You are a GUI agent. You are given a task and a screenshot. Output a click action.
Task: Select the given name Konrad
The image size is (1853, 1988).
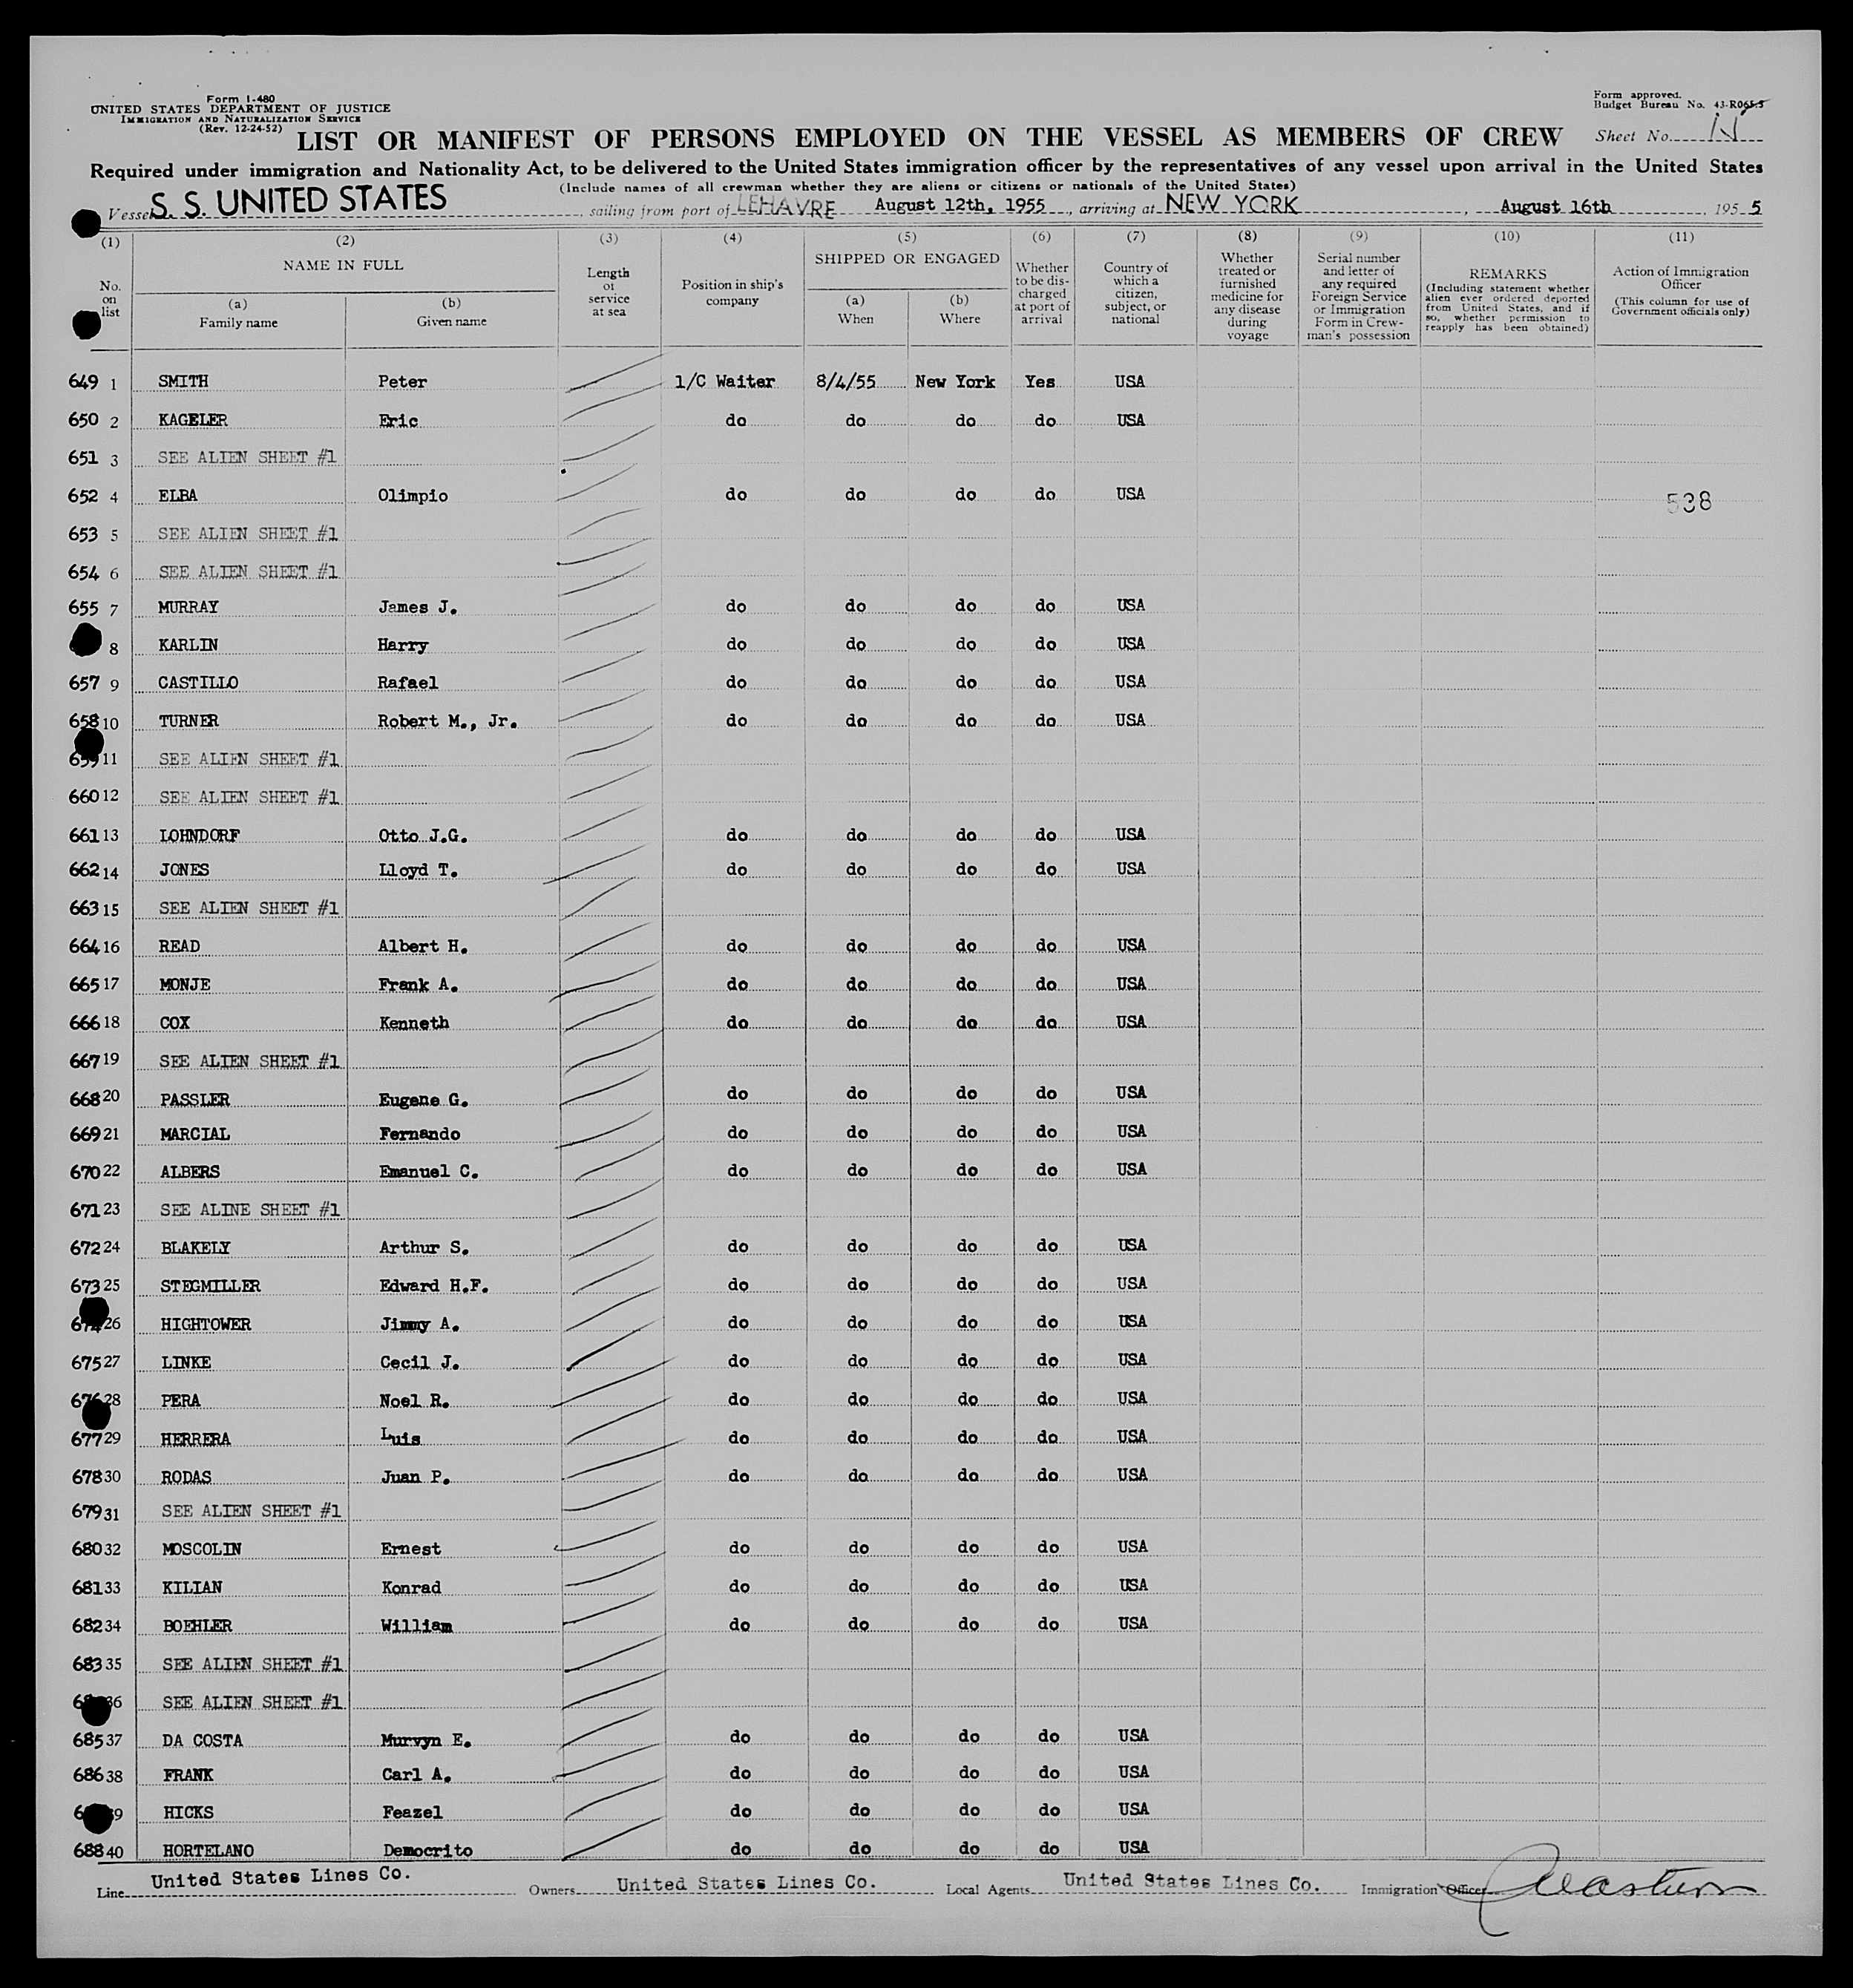[411, 1588]
